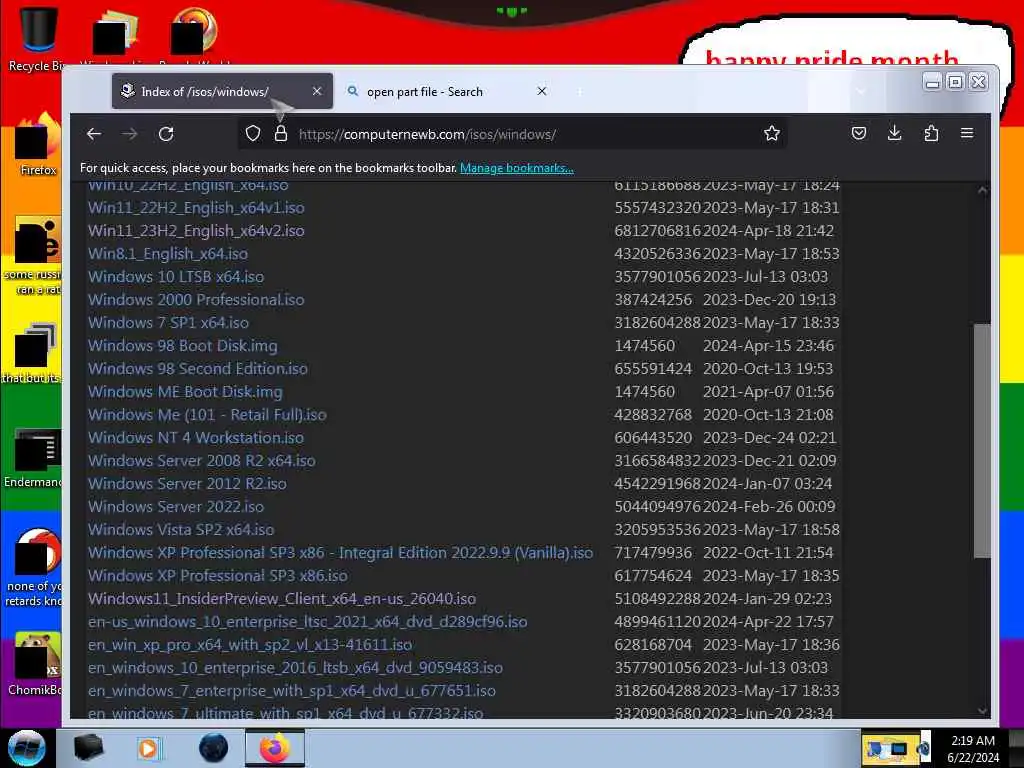Click scrollbar up arrow
Image resolution: width=1024 pixels, height=768 pixels.
[x=982, y=190]
